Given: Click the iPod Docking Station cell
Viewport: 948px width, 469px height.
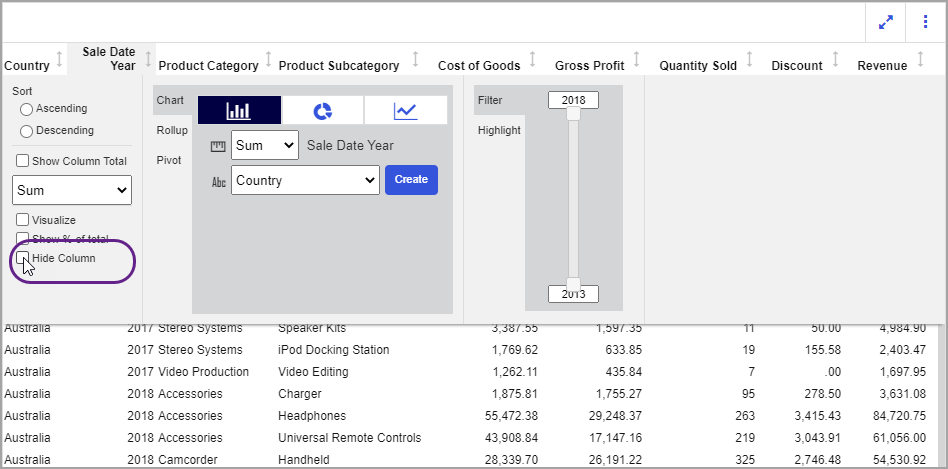Looking at the screenshot, I should (334, 350).
